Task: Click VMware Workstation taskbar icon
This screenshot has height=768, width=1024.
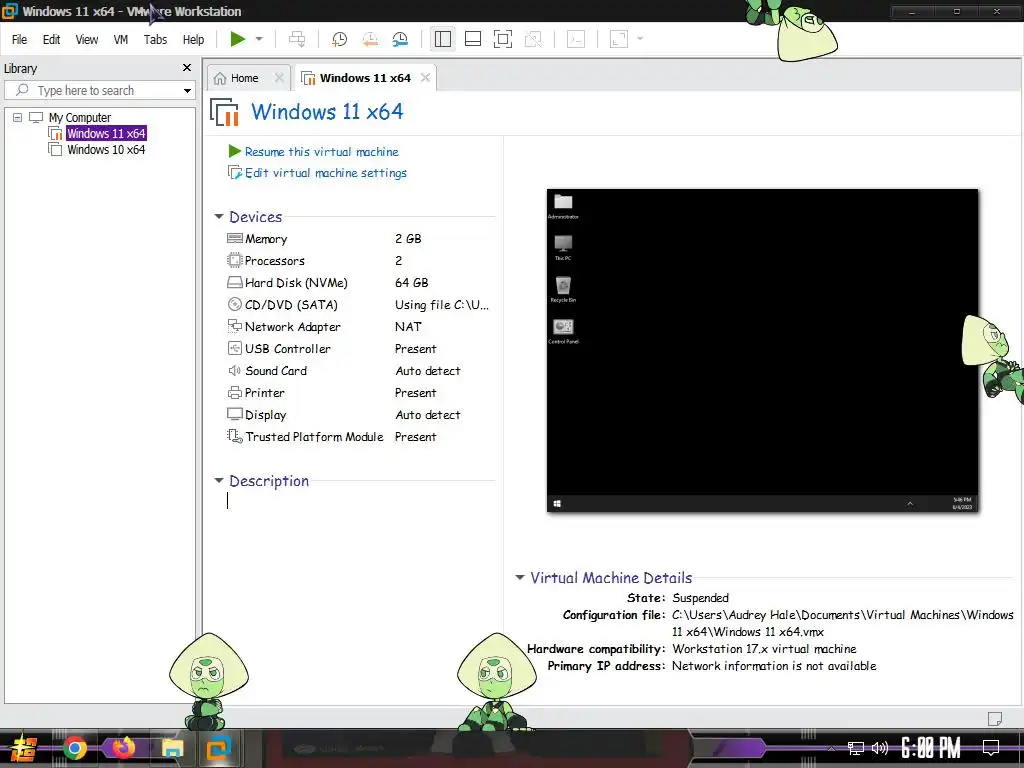Action: coord(219,748)
